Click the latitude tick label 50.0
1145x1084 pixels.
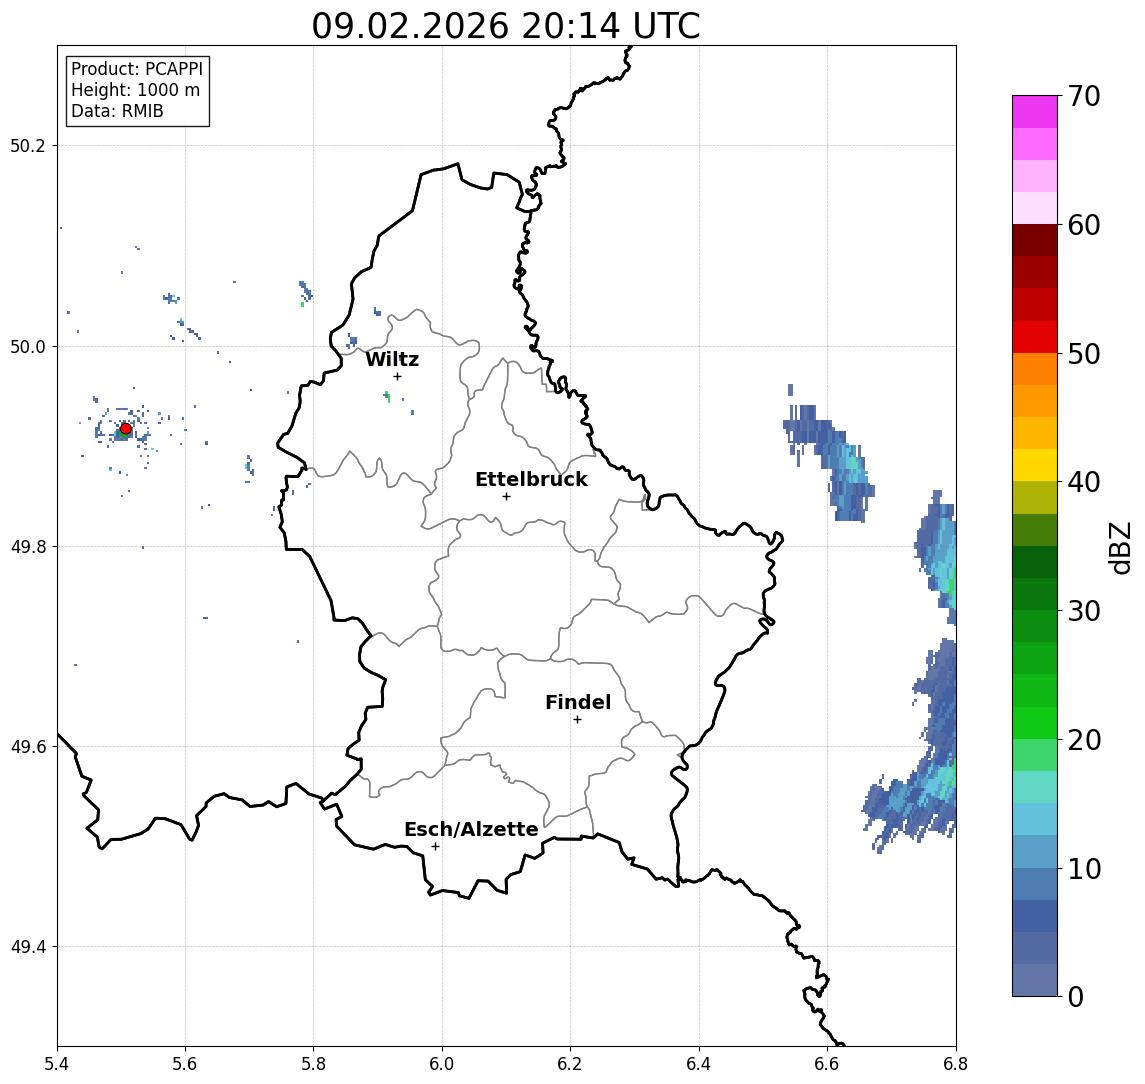28,346
